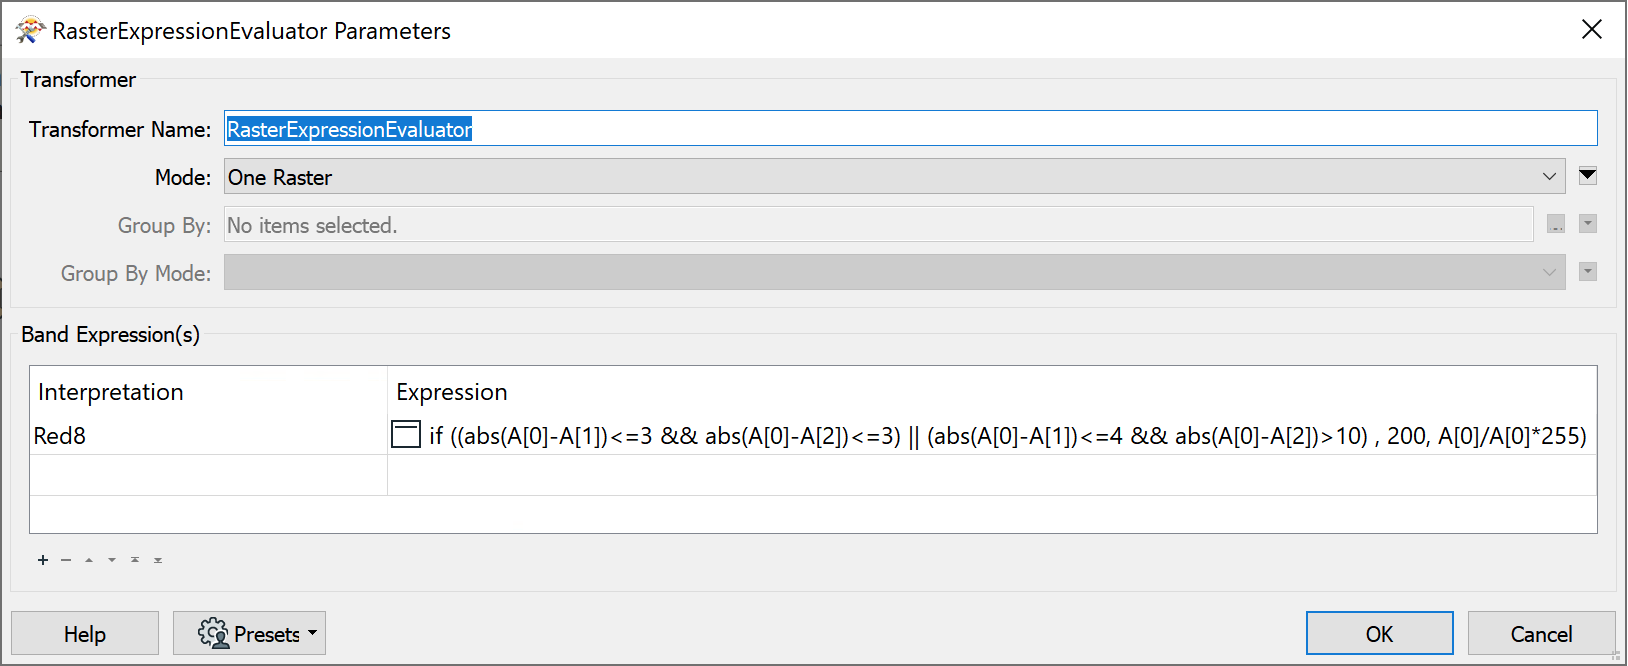The height and width of the screenshot is (666, 1628).
Task: Click the OK button
Action: [x=1379, y=633]
